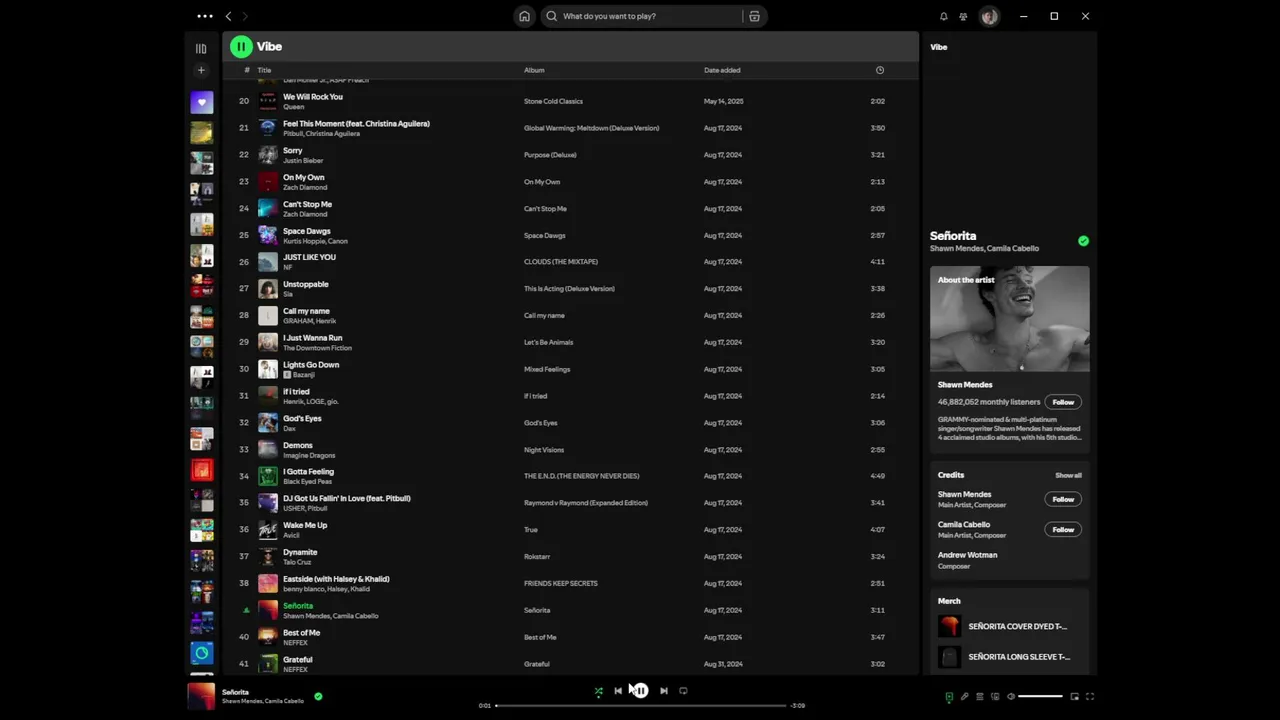This screenshot has width=1280, height=720.
Task: Click the Dynamite album cover thumbnail
Action: [268, 556]
